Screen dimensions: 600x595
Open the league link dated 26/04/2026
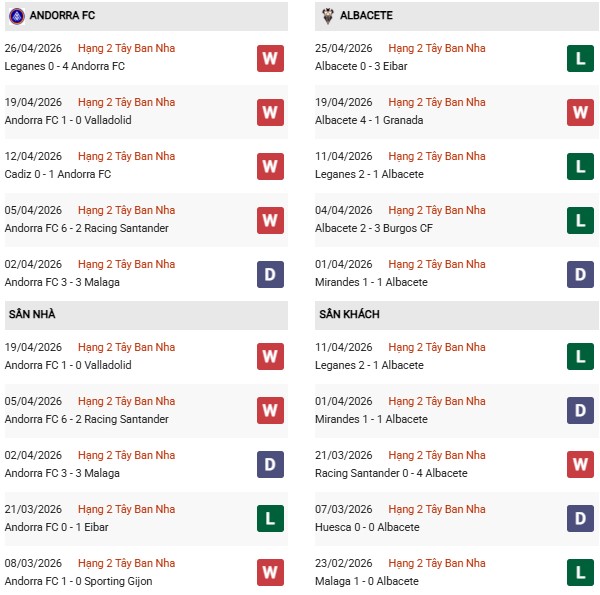126,48
